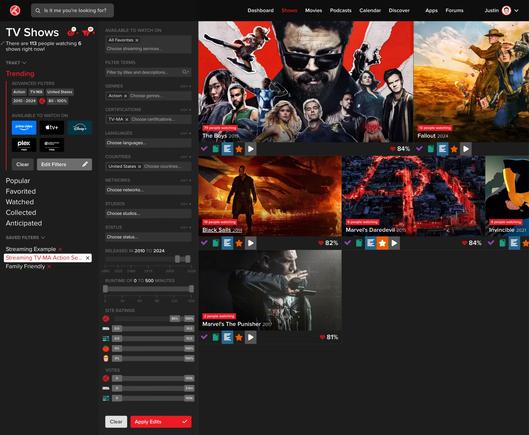Toggle the Apple TV+ streaming service tile

click(x=52, y=128)
